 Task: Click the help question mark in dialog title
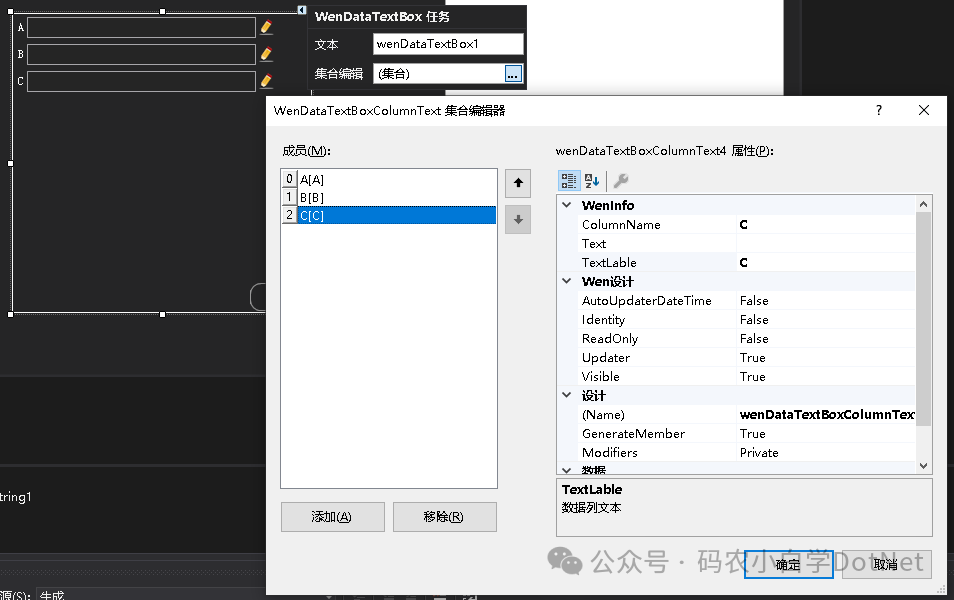[878, 111]
